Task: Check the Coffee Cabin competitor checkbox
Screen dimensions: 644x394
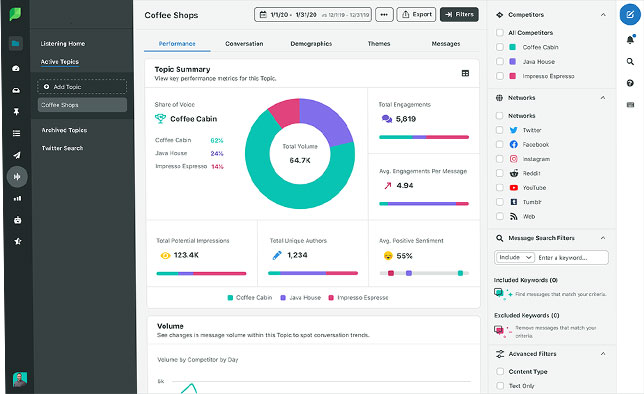Action: click(499, 47)
